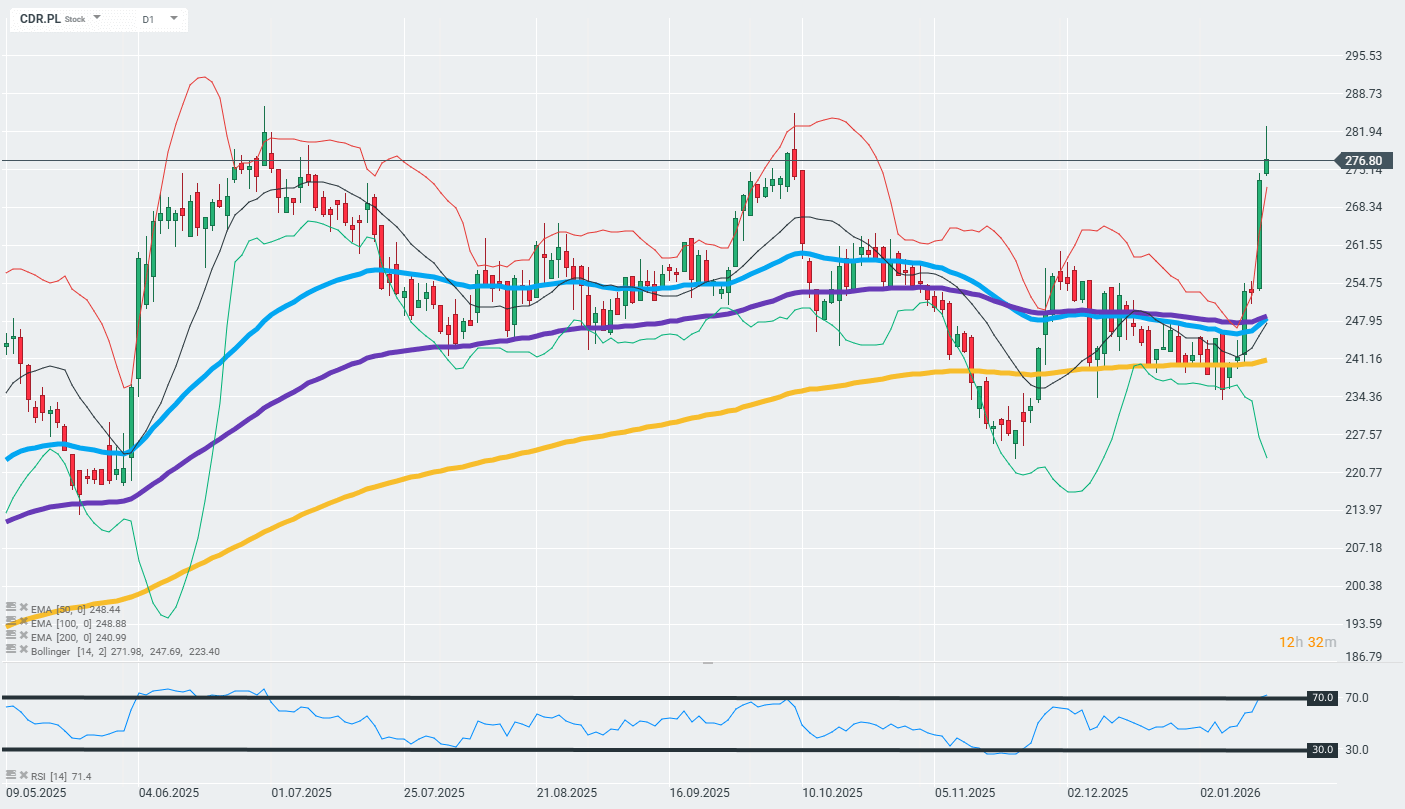Click the 288.73 price axis label
The height and width of the screenshot is (809, 1405).
1364,94
